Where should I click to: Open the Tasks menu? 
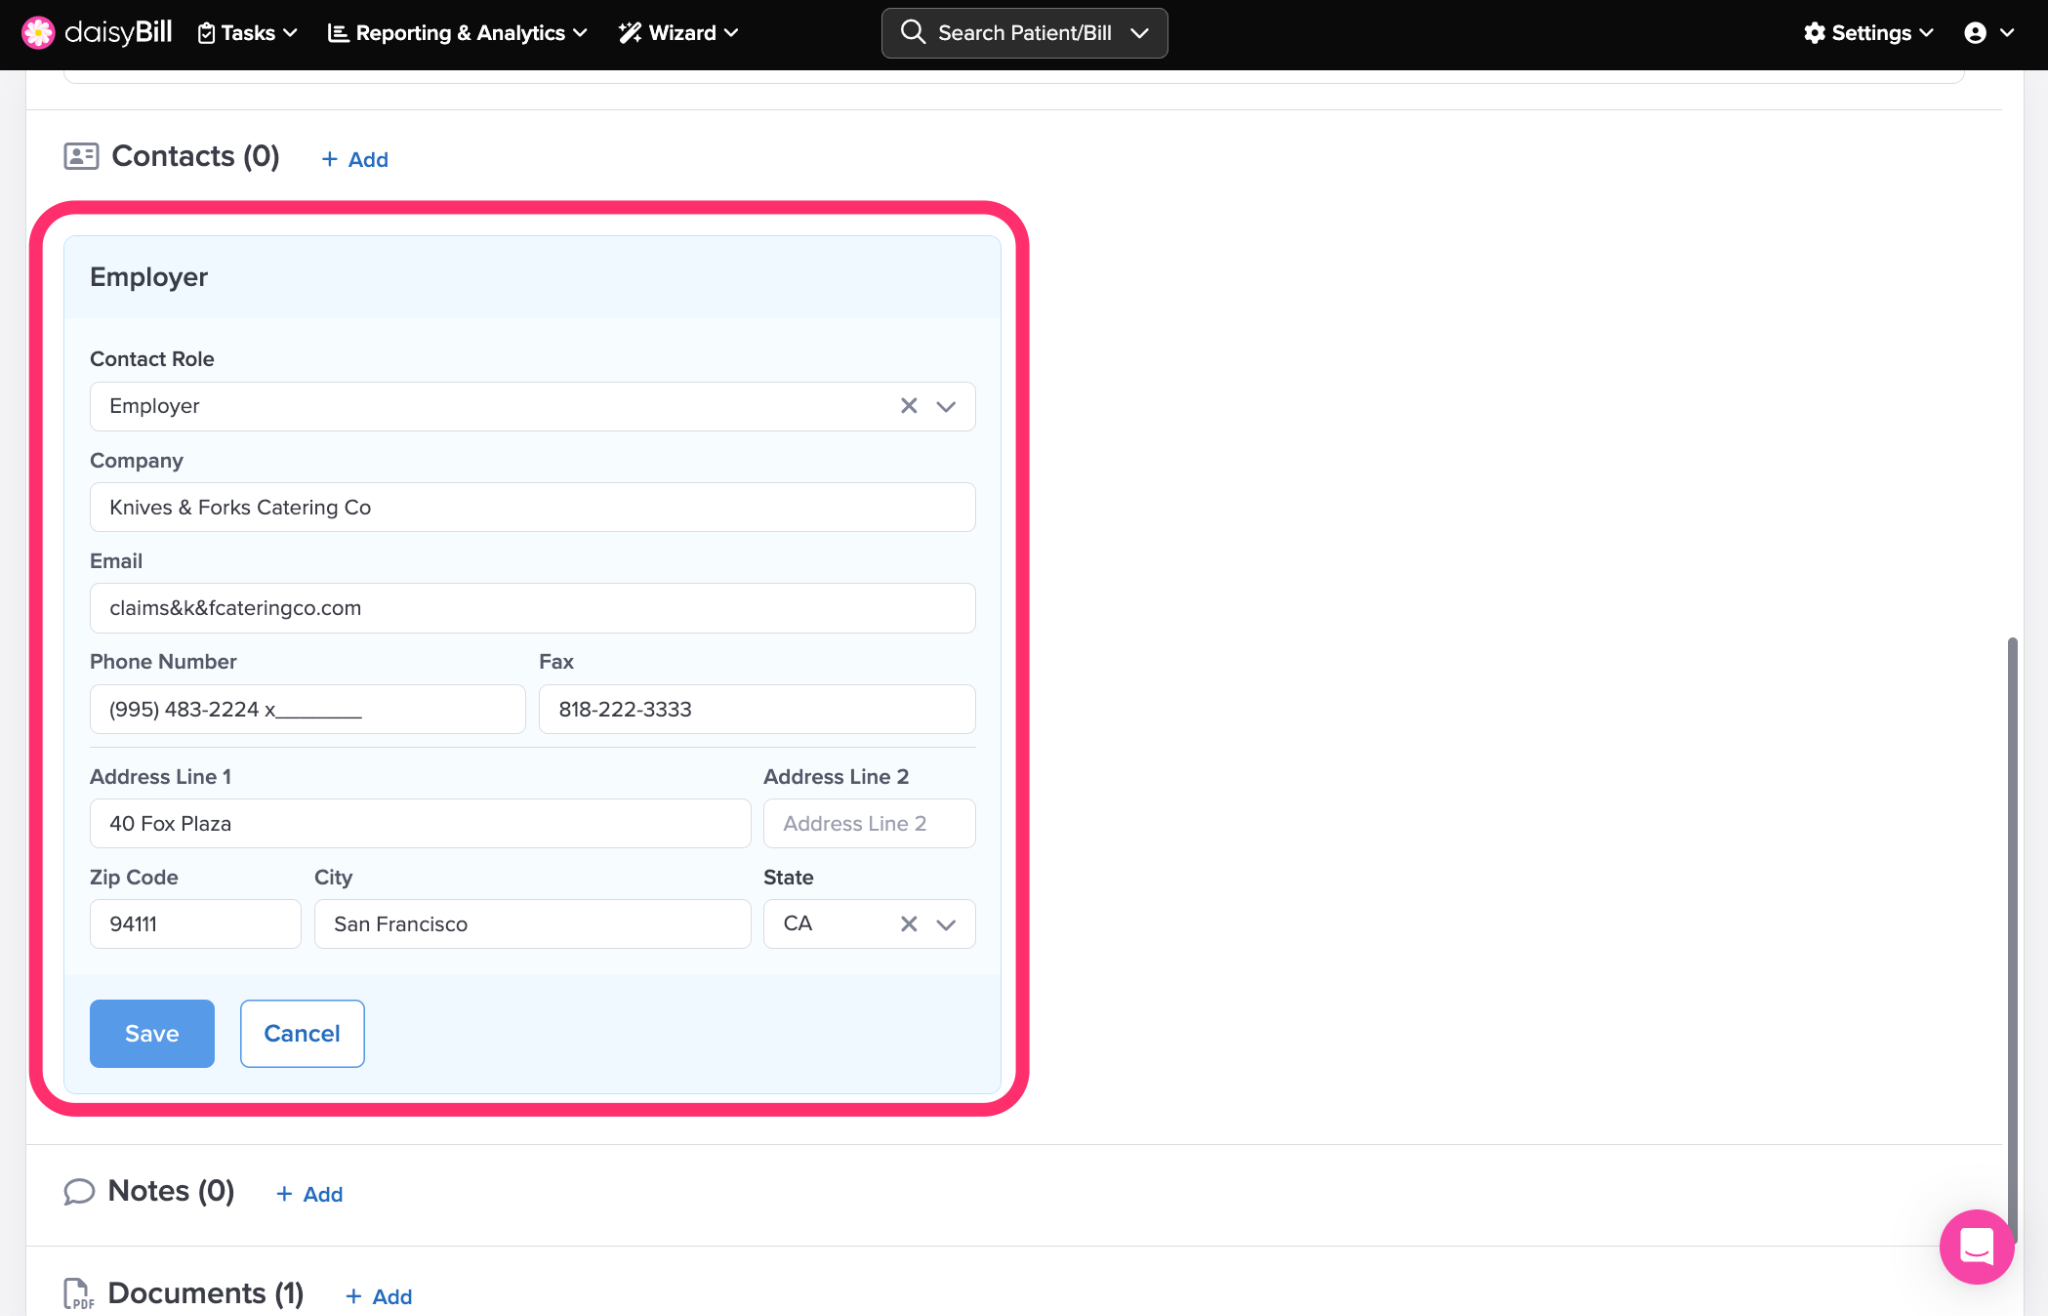(x=247, y=33)
